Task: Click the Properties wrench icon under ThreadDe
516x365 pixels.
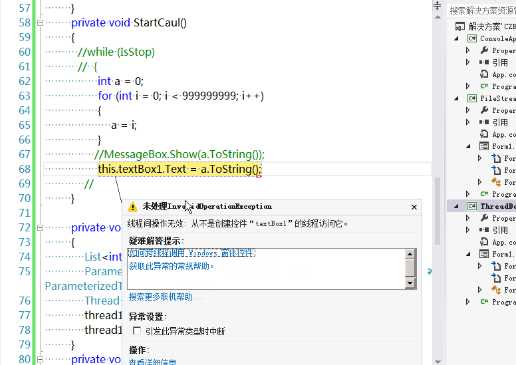Action: [484, 218]
